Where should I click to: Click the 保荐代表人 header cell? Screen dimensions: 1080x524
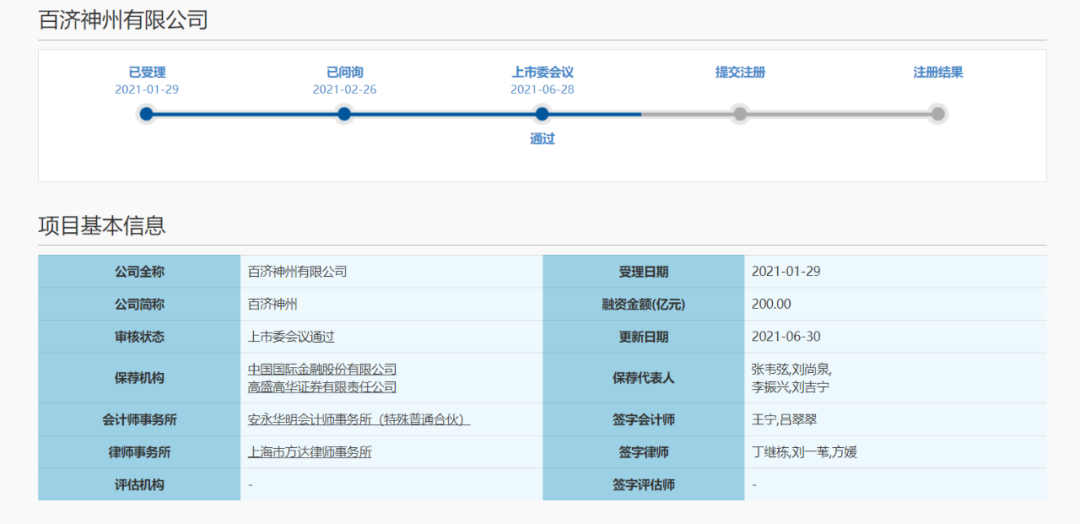(643, 378)
